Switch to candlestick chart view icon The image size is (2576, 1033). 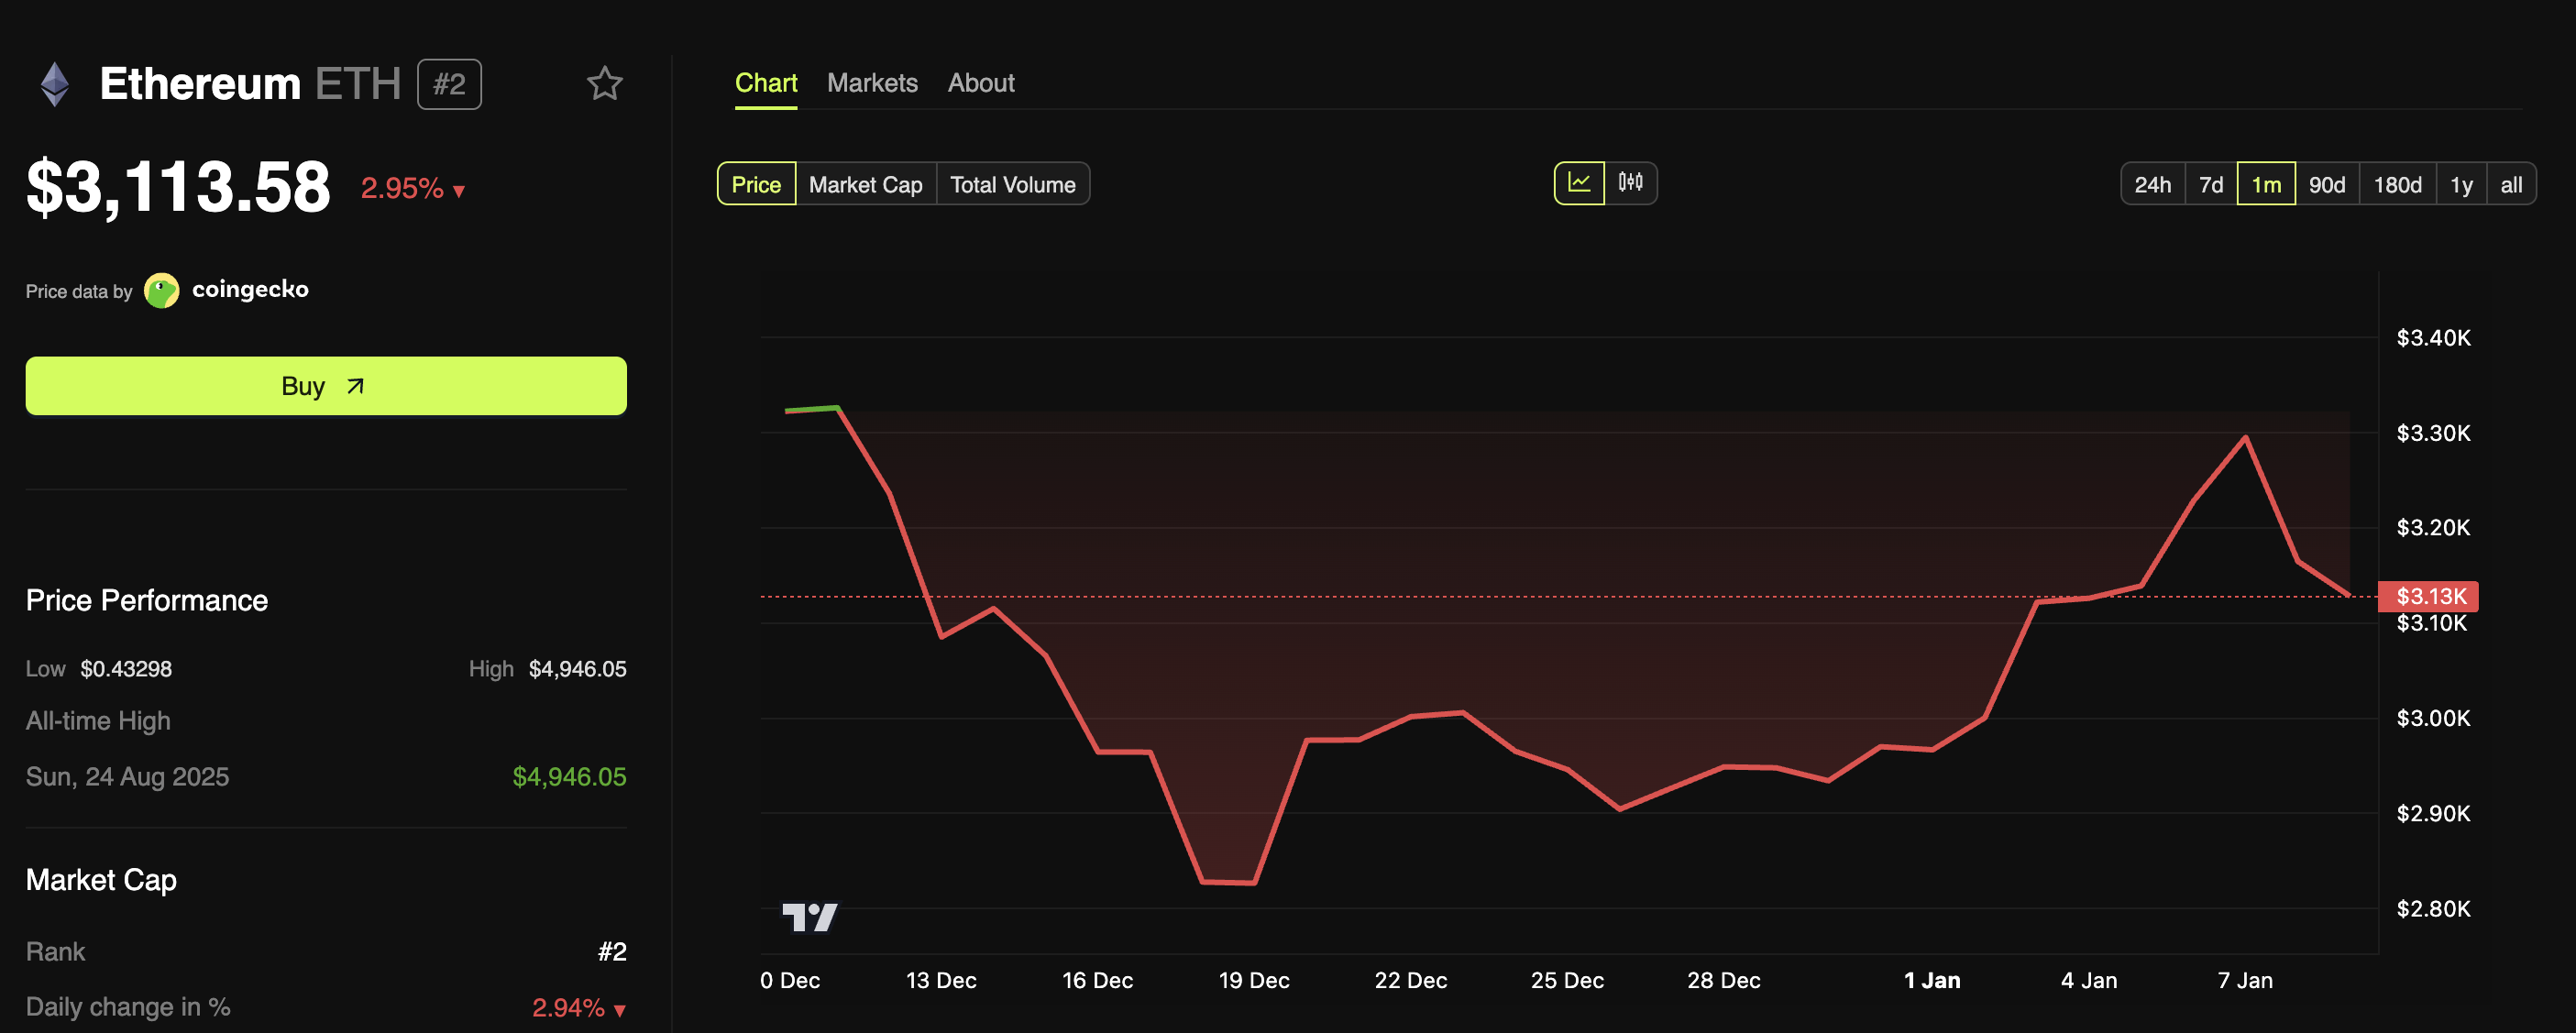[1630, 183]
